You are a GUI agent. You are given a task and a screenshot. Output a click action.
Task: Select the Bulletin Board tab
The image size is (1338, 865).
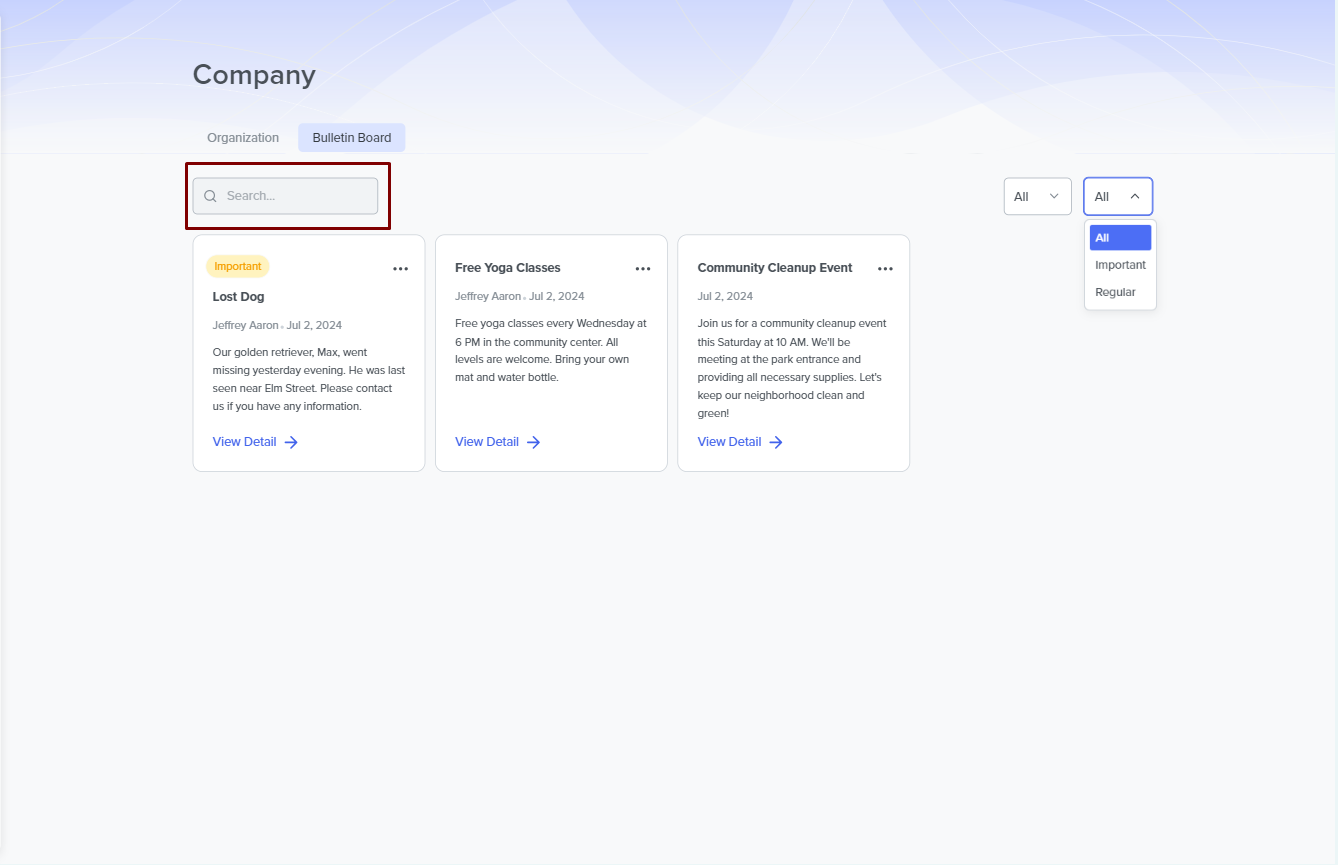[x=351, y=138]
